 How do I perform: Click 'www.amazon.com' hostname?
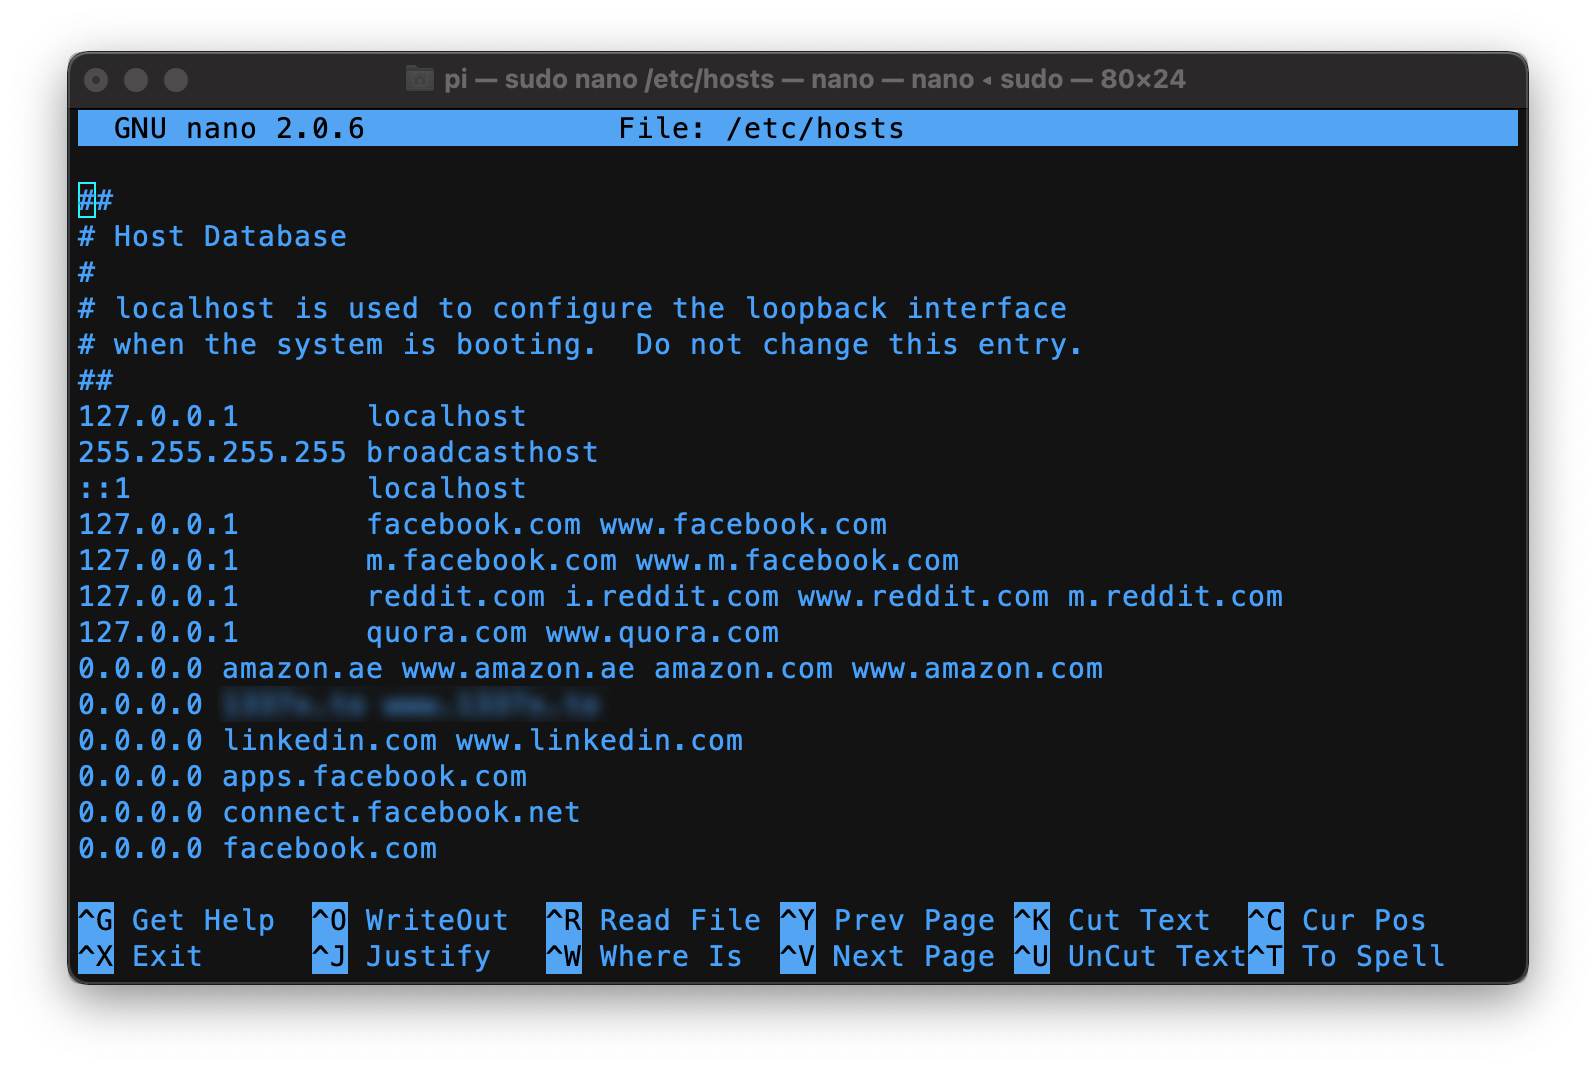(977, 668)
